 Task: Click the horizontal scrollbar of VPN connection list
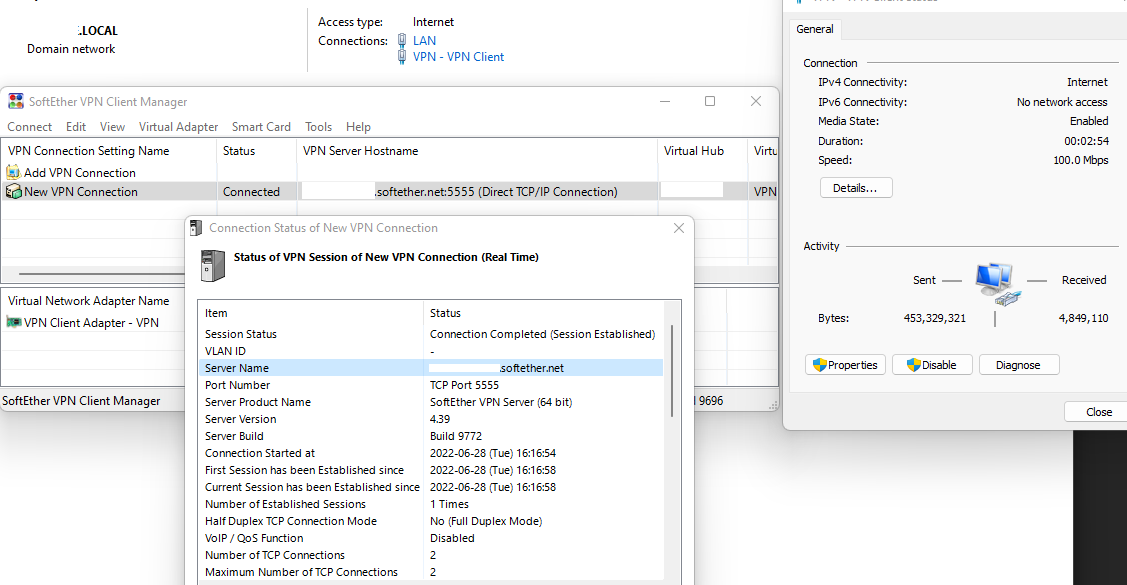click(x=102, y=274)
